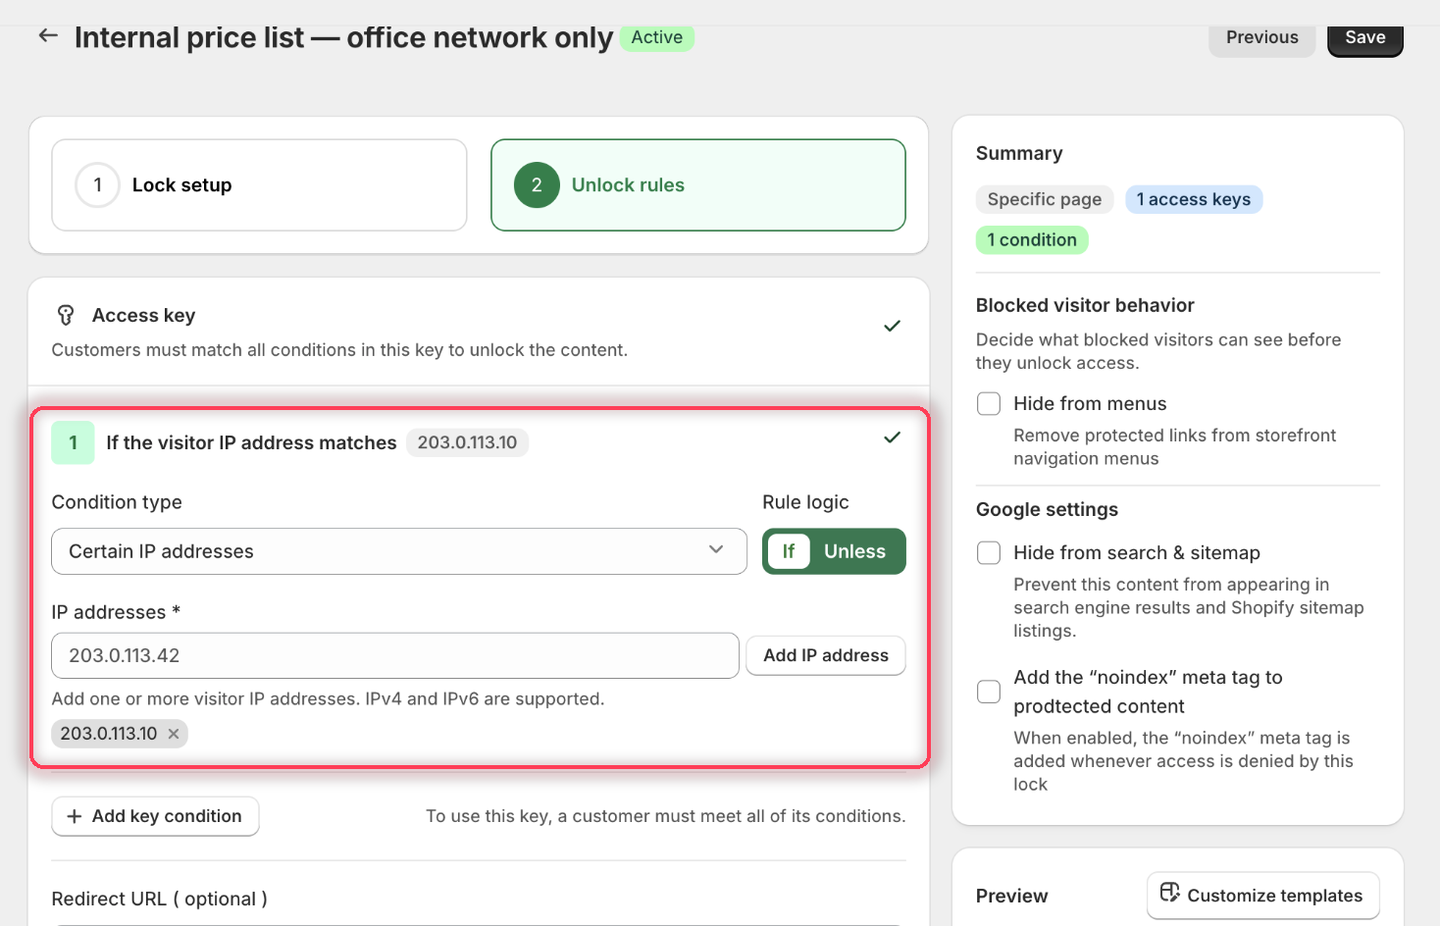Click the plus icon in Add key condition
Image resolution: width=1440 pixels, height=926 pixels.
(x=74, y=816)
